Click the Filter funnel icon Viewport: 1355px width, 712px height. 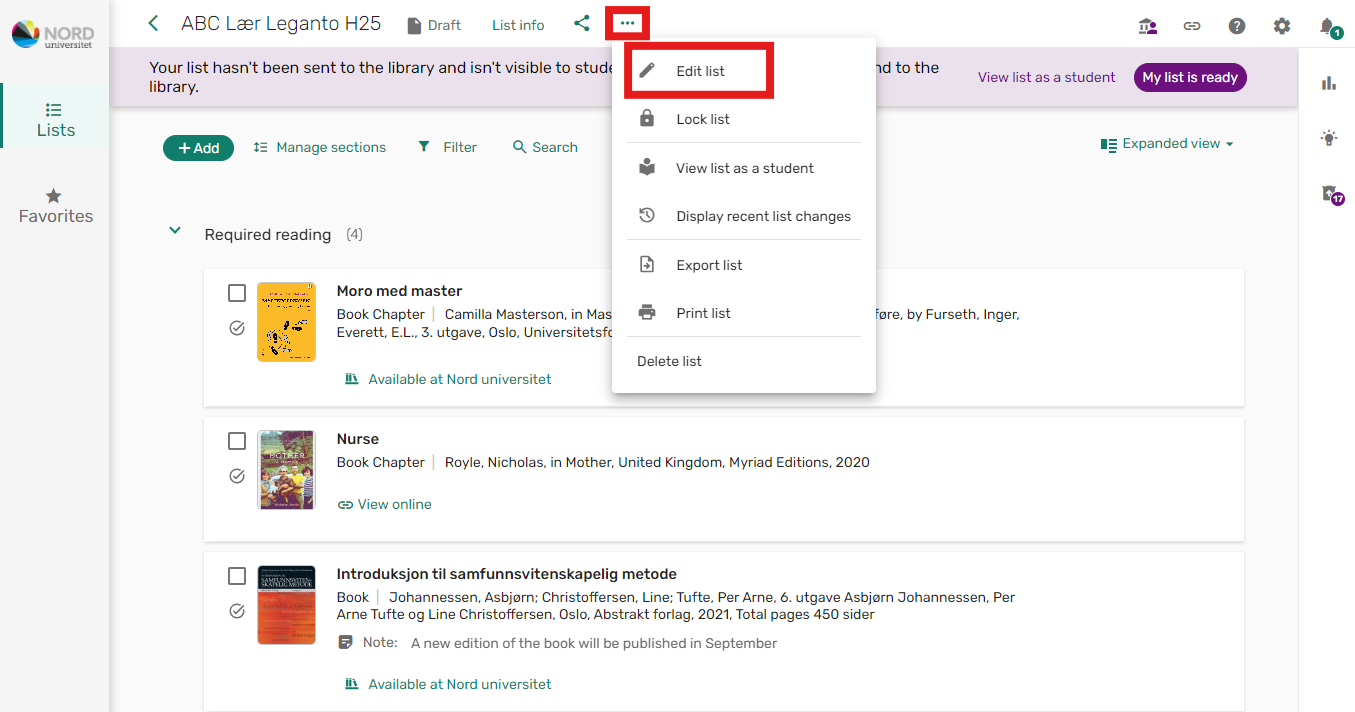coord(424,147)
